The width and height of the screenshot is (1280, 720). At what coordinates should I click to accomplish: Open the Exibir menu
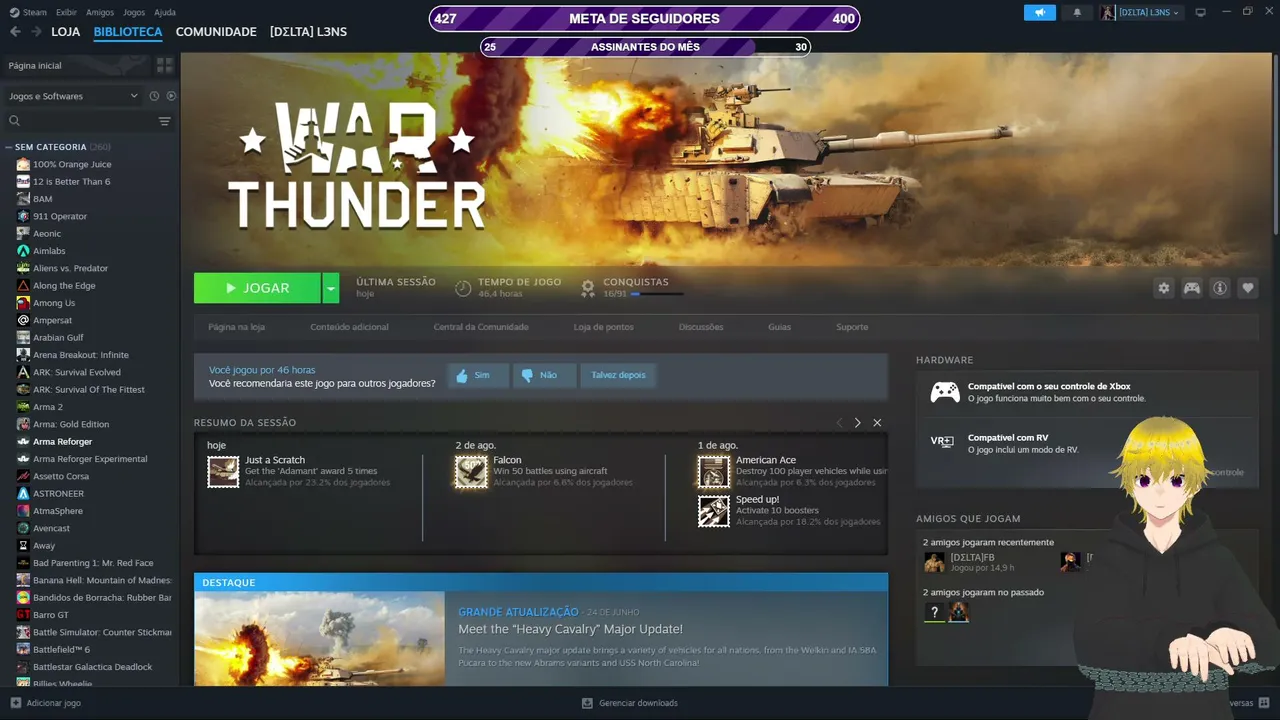click(x=66, y=12)
